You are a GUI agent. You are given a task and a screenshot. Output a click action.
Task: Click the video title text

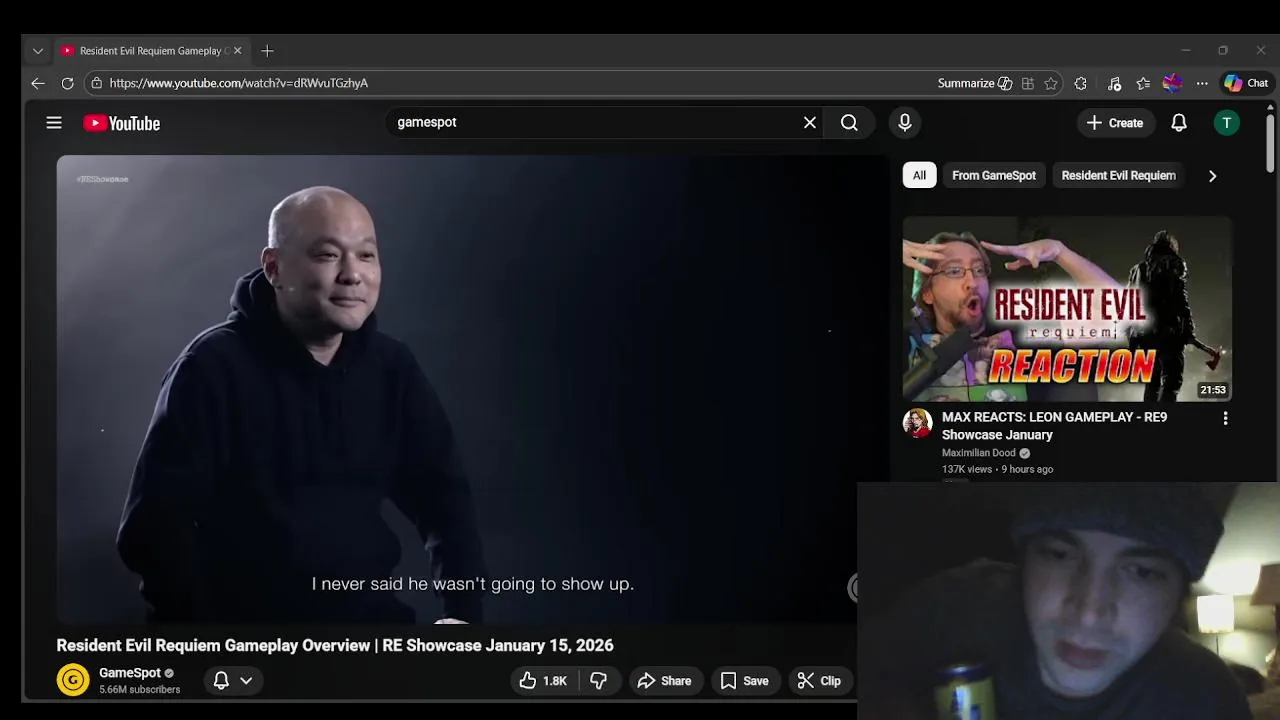pos(335,645)
